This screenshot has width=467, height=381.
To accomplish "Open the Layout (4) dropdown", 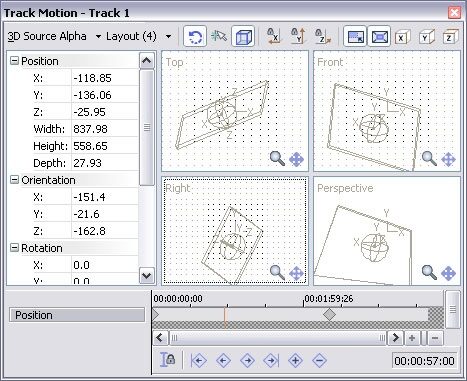I will [x=139, y=36].
